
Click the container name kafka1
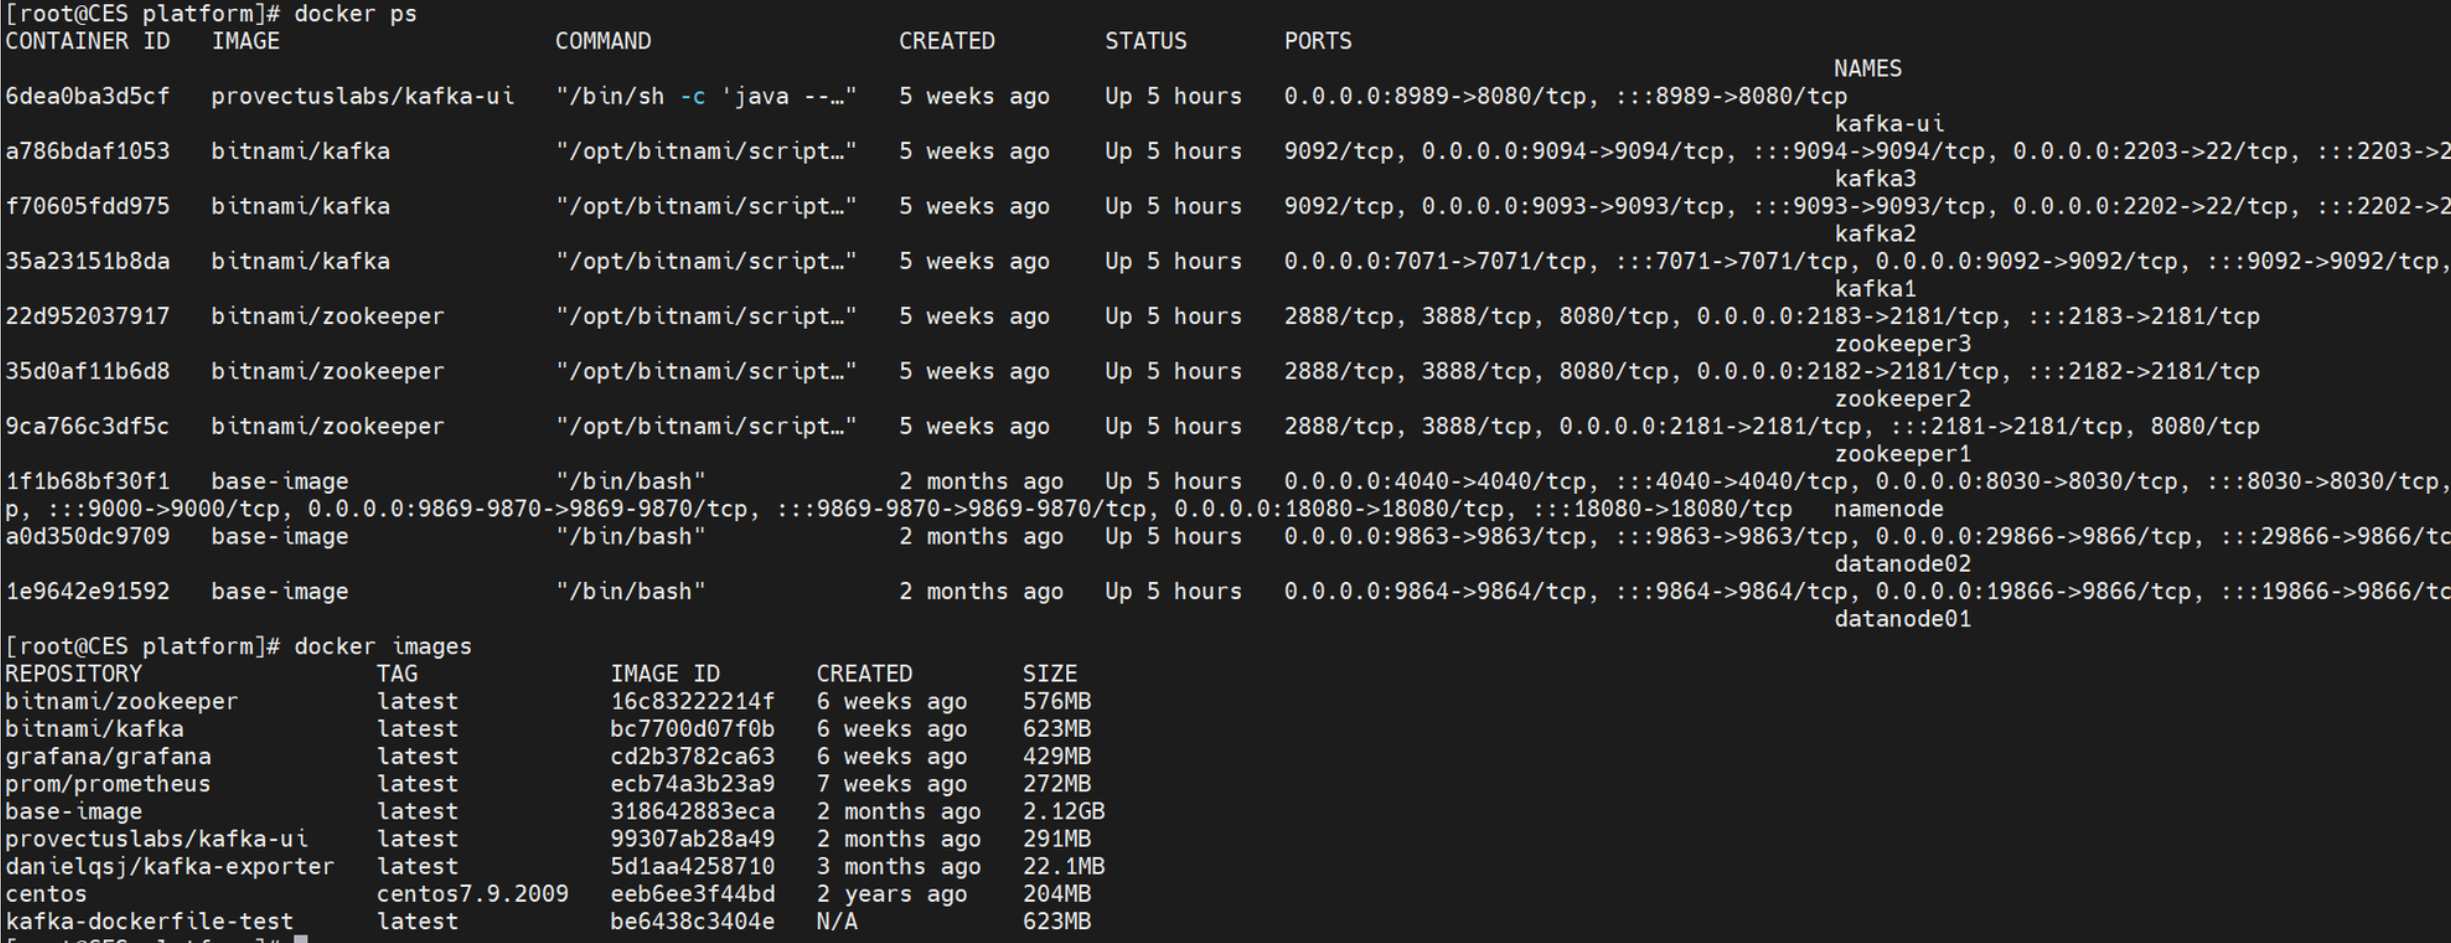point(1874,289)
